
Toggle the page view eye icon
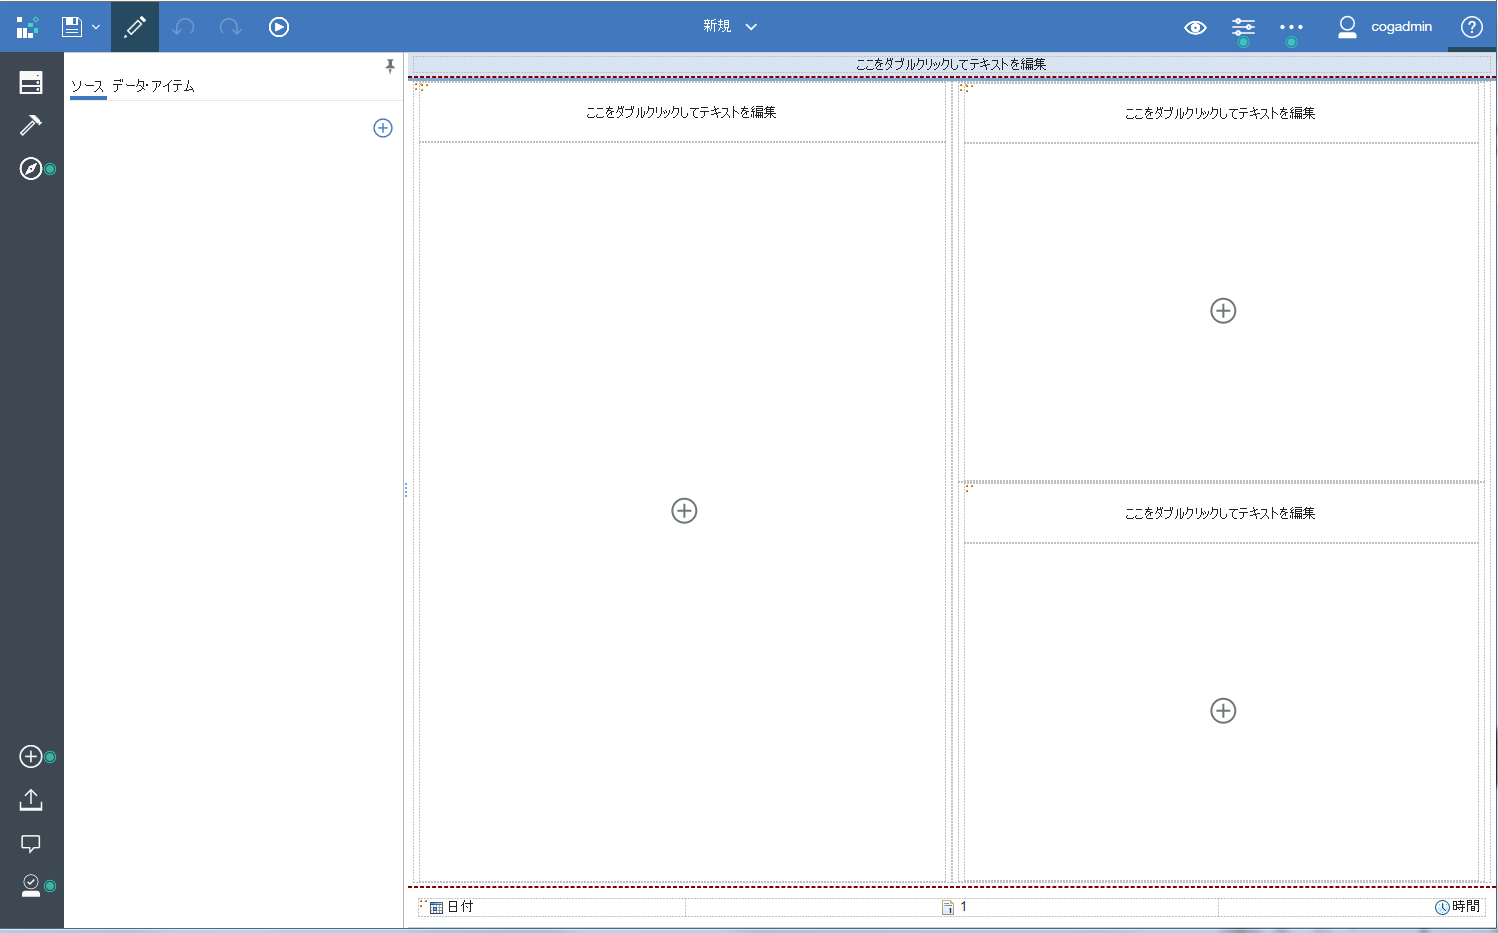[x=1195, y=27]
